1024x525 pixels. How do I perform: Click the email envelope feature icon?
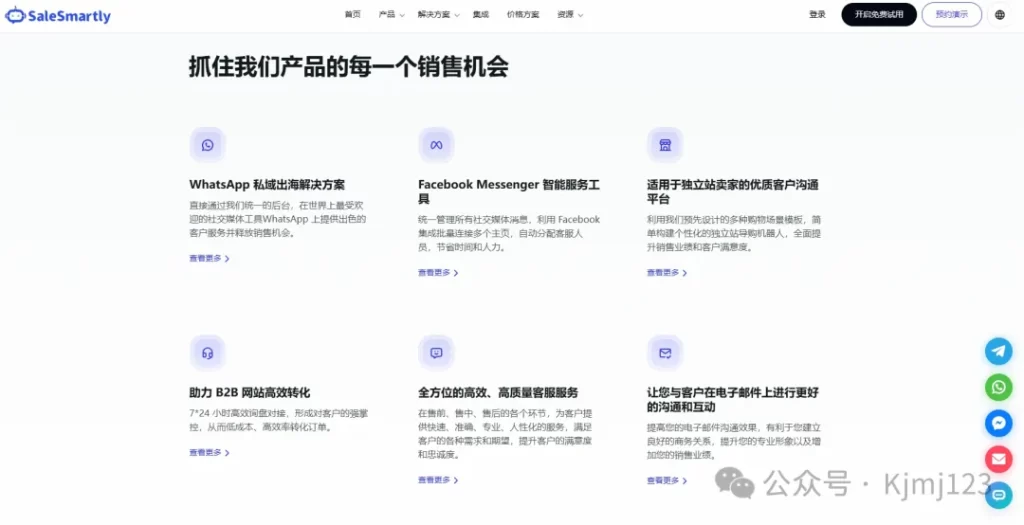tap(665, 353)
